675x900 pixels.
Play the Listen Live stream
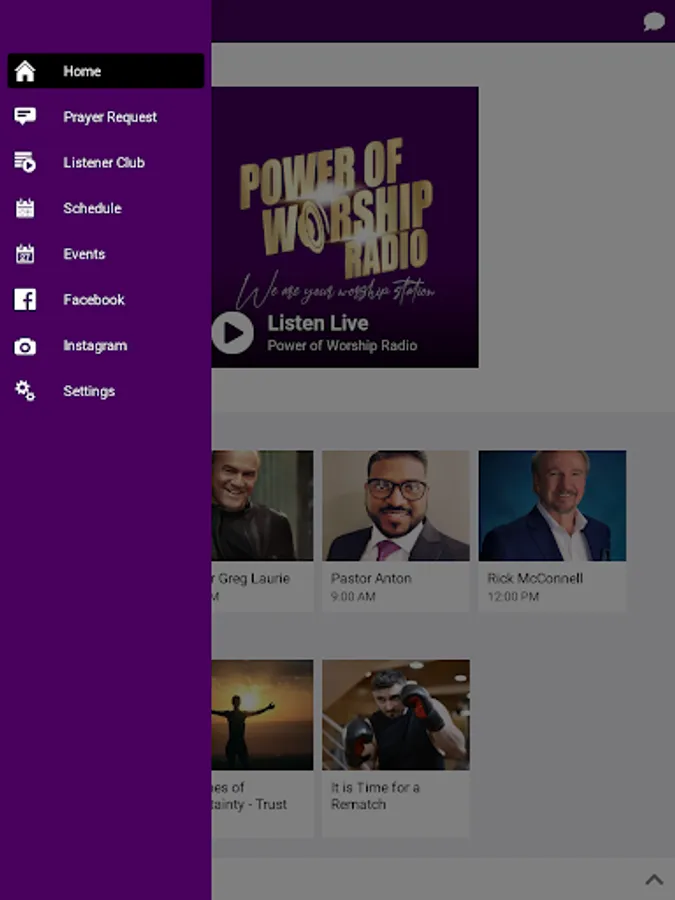232,333
